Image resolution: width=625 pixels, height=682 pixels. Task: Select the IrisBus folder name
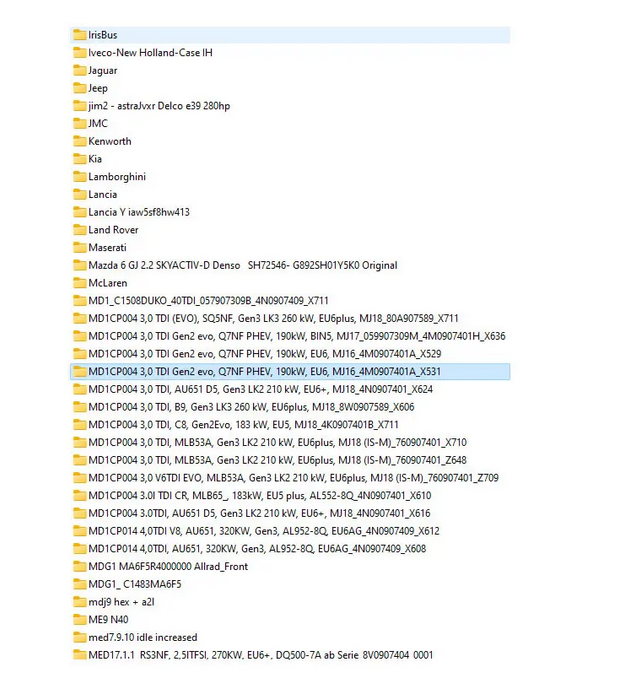pyautogui.click(x=103, y=35)
